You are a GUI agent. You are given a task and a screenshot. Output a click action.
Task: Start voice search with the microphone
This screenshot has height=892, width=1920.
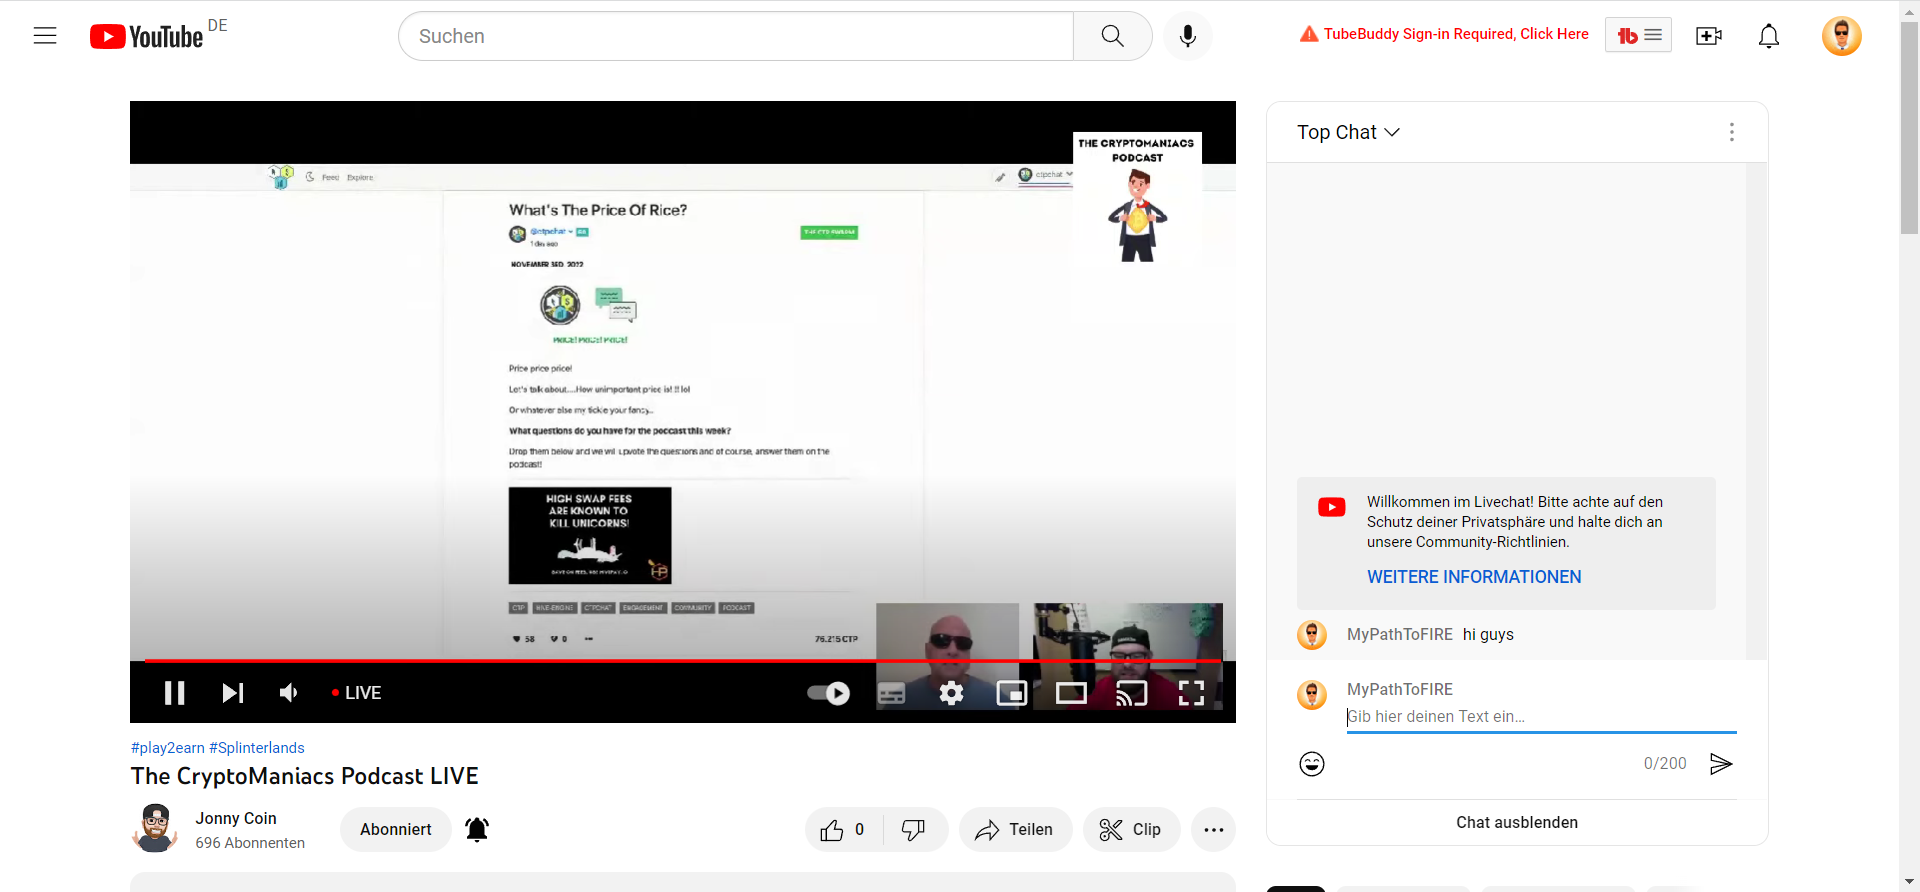(1188, 36)
